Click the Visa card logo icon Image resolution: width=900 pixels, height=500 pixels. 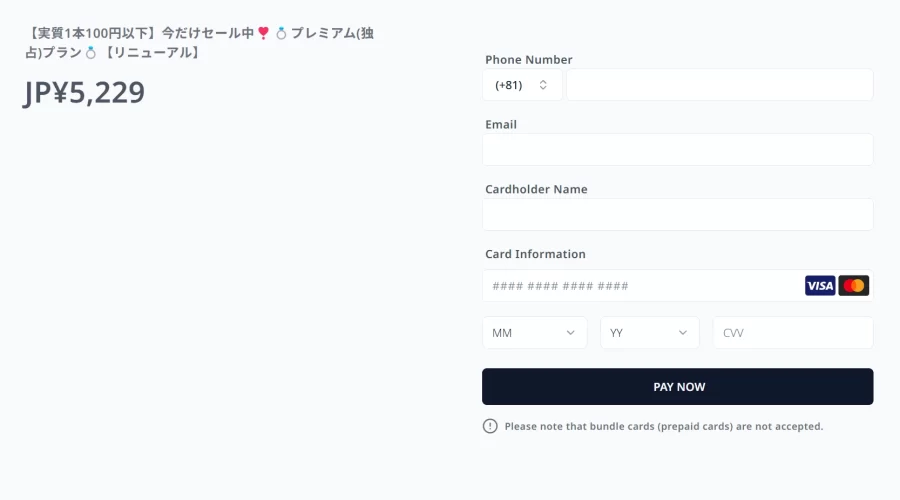pyautogui.click(x=820, y=286)
